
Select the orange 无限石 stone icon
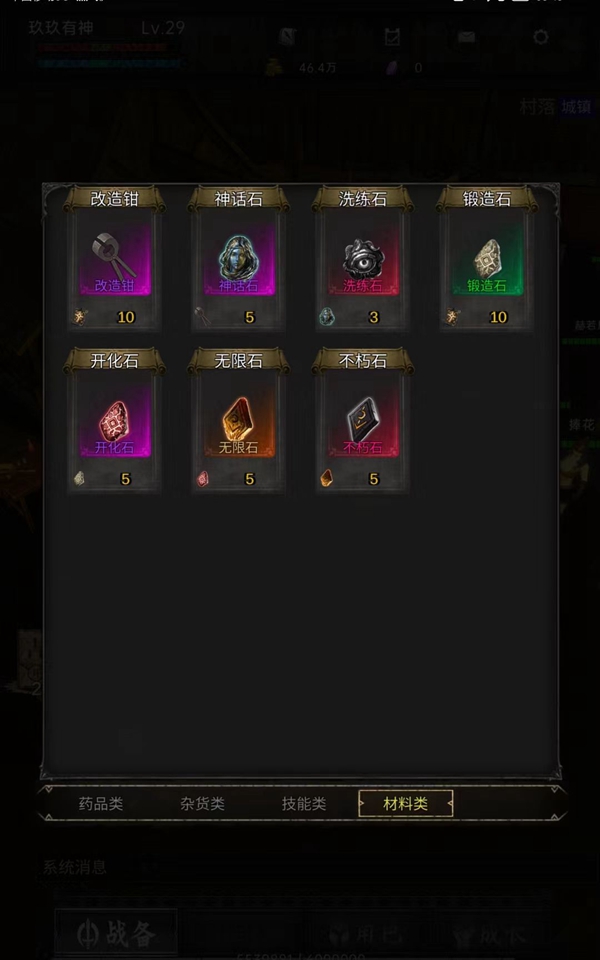pyautogui.click(x=239, y=421)
